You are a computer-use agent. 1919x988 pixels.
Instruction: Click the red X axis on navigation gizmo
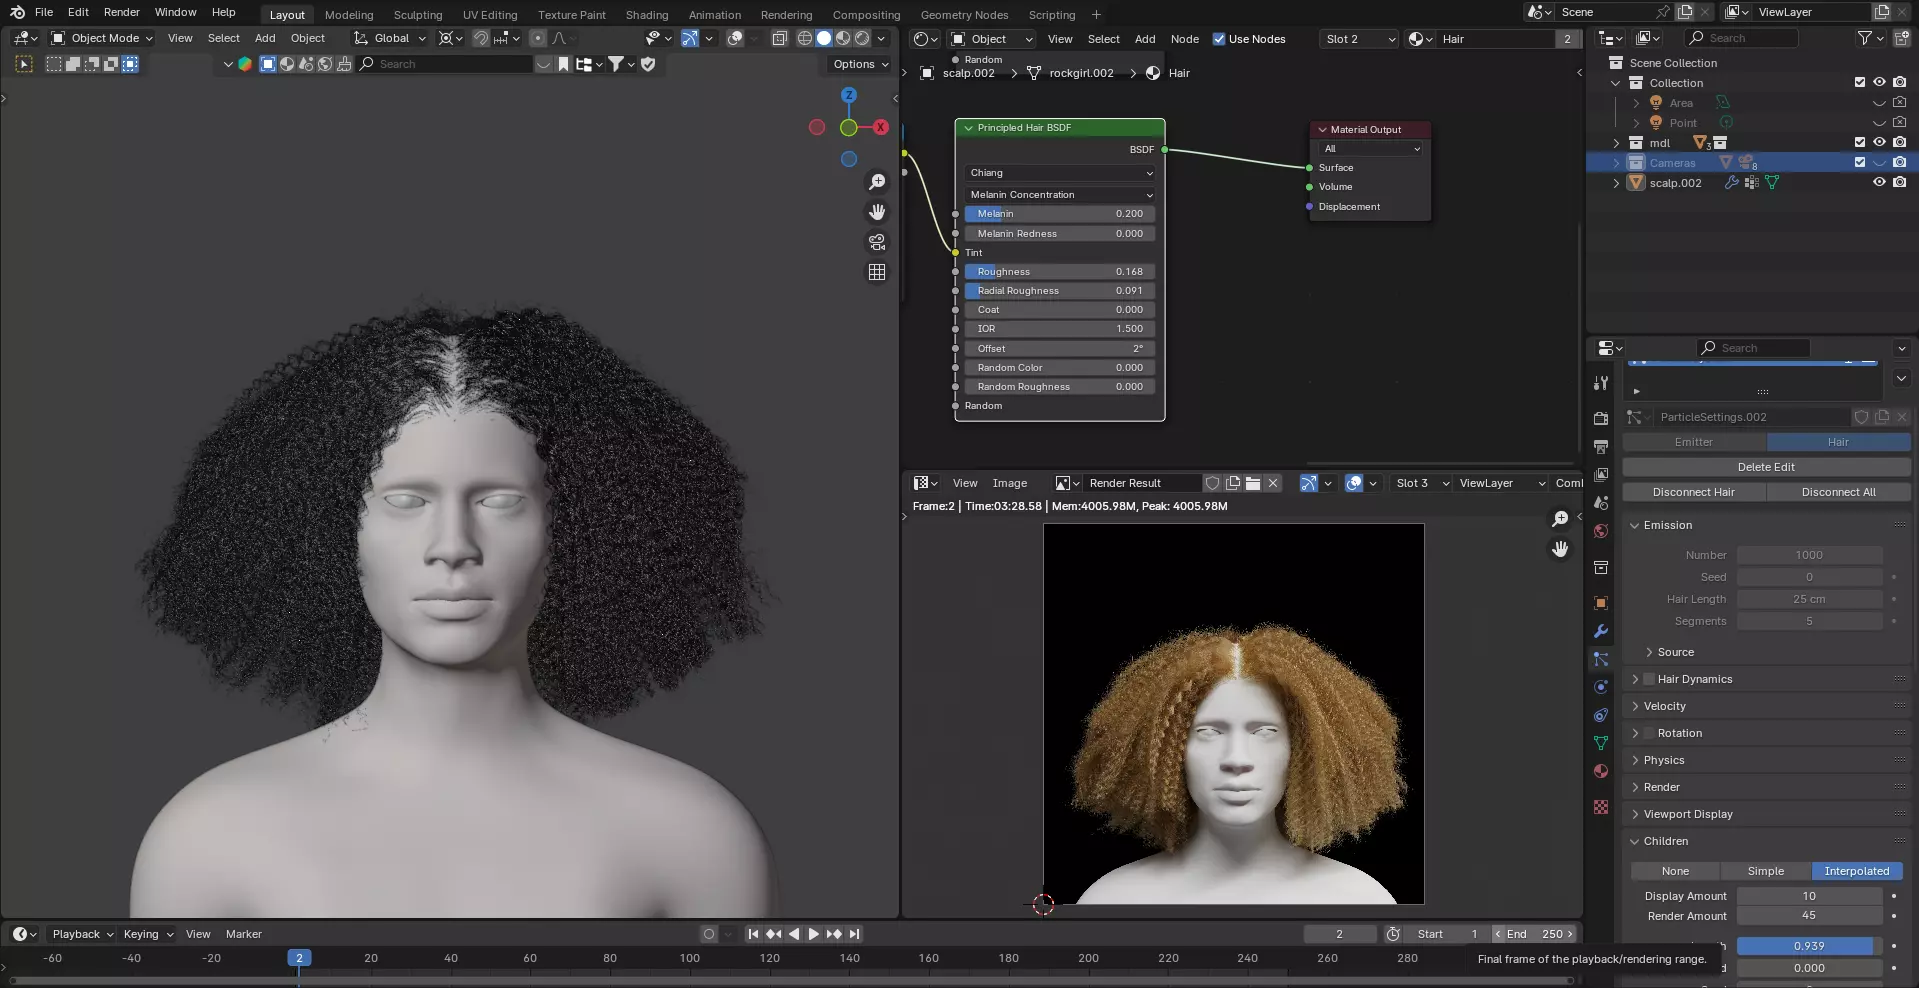click(x=881, y=127)
